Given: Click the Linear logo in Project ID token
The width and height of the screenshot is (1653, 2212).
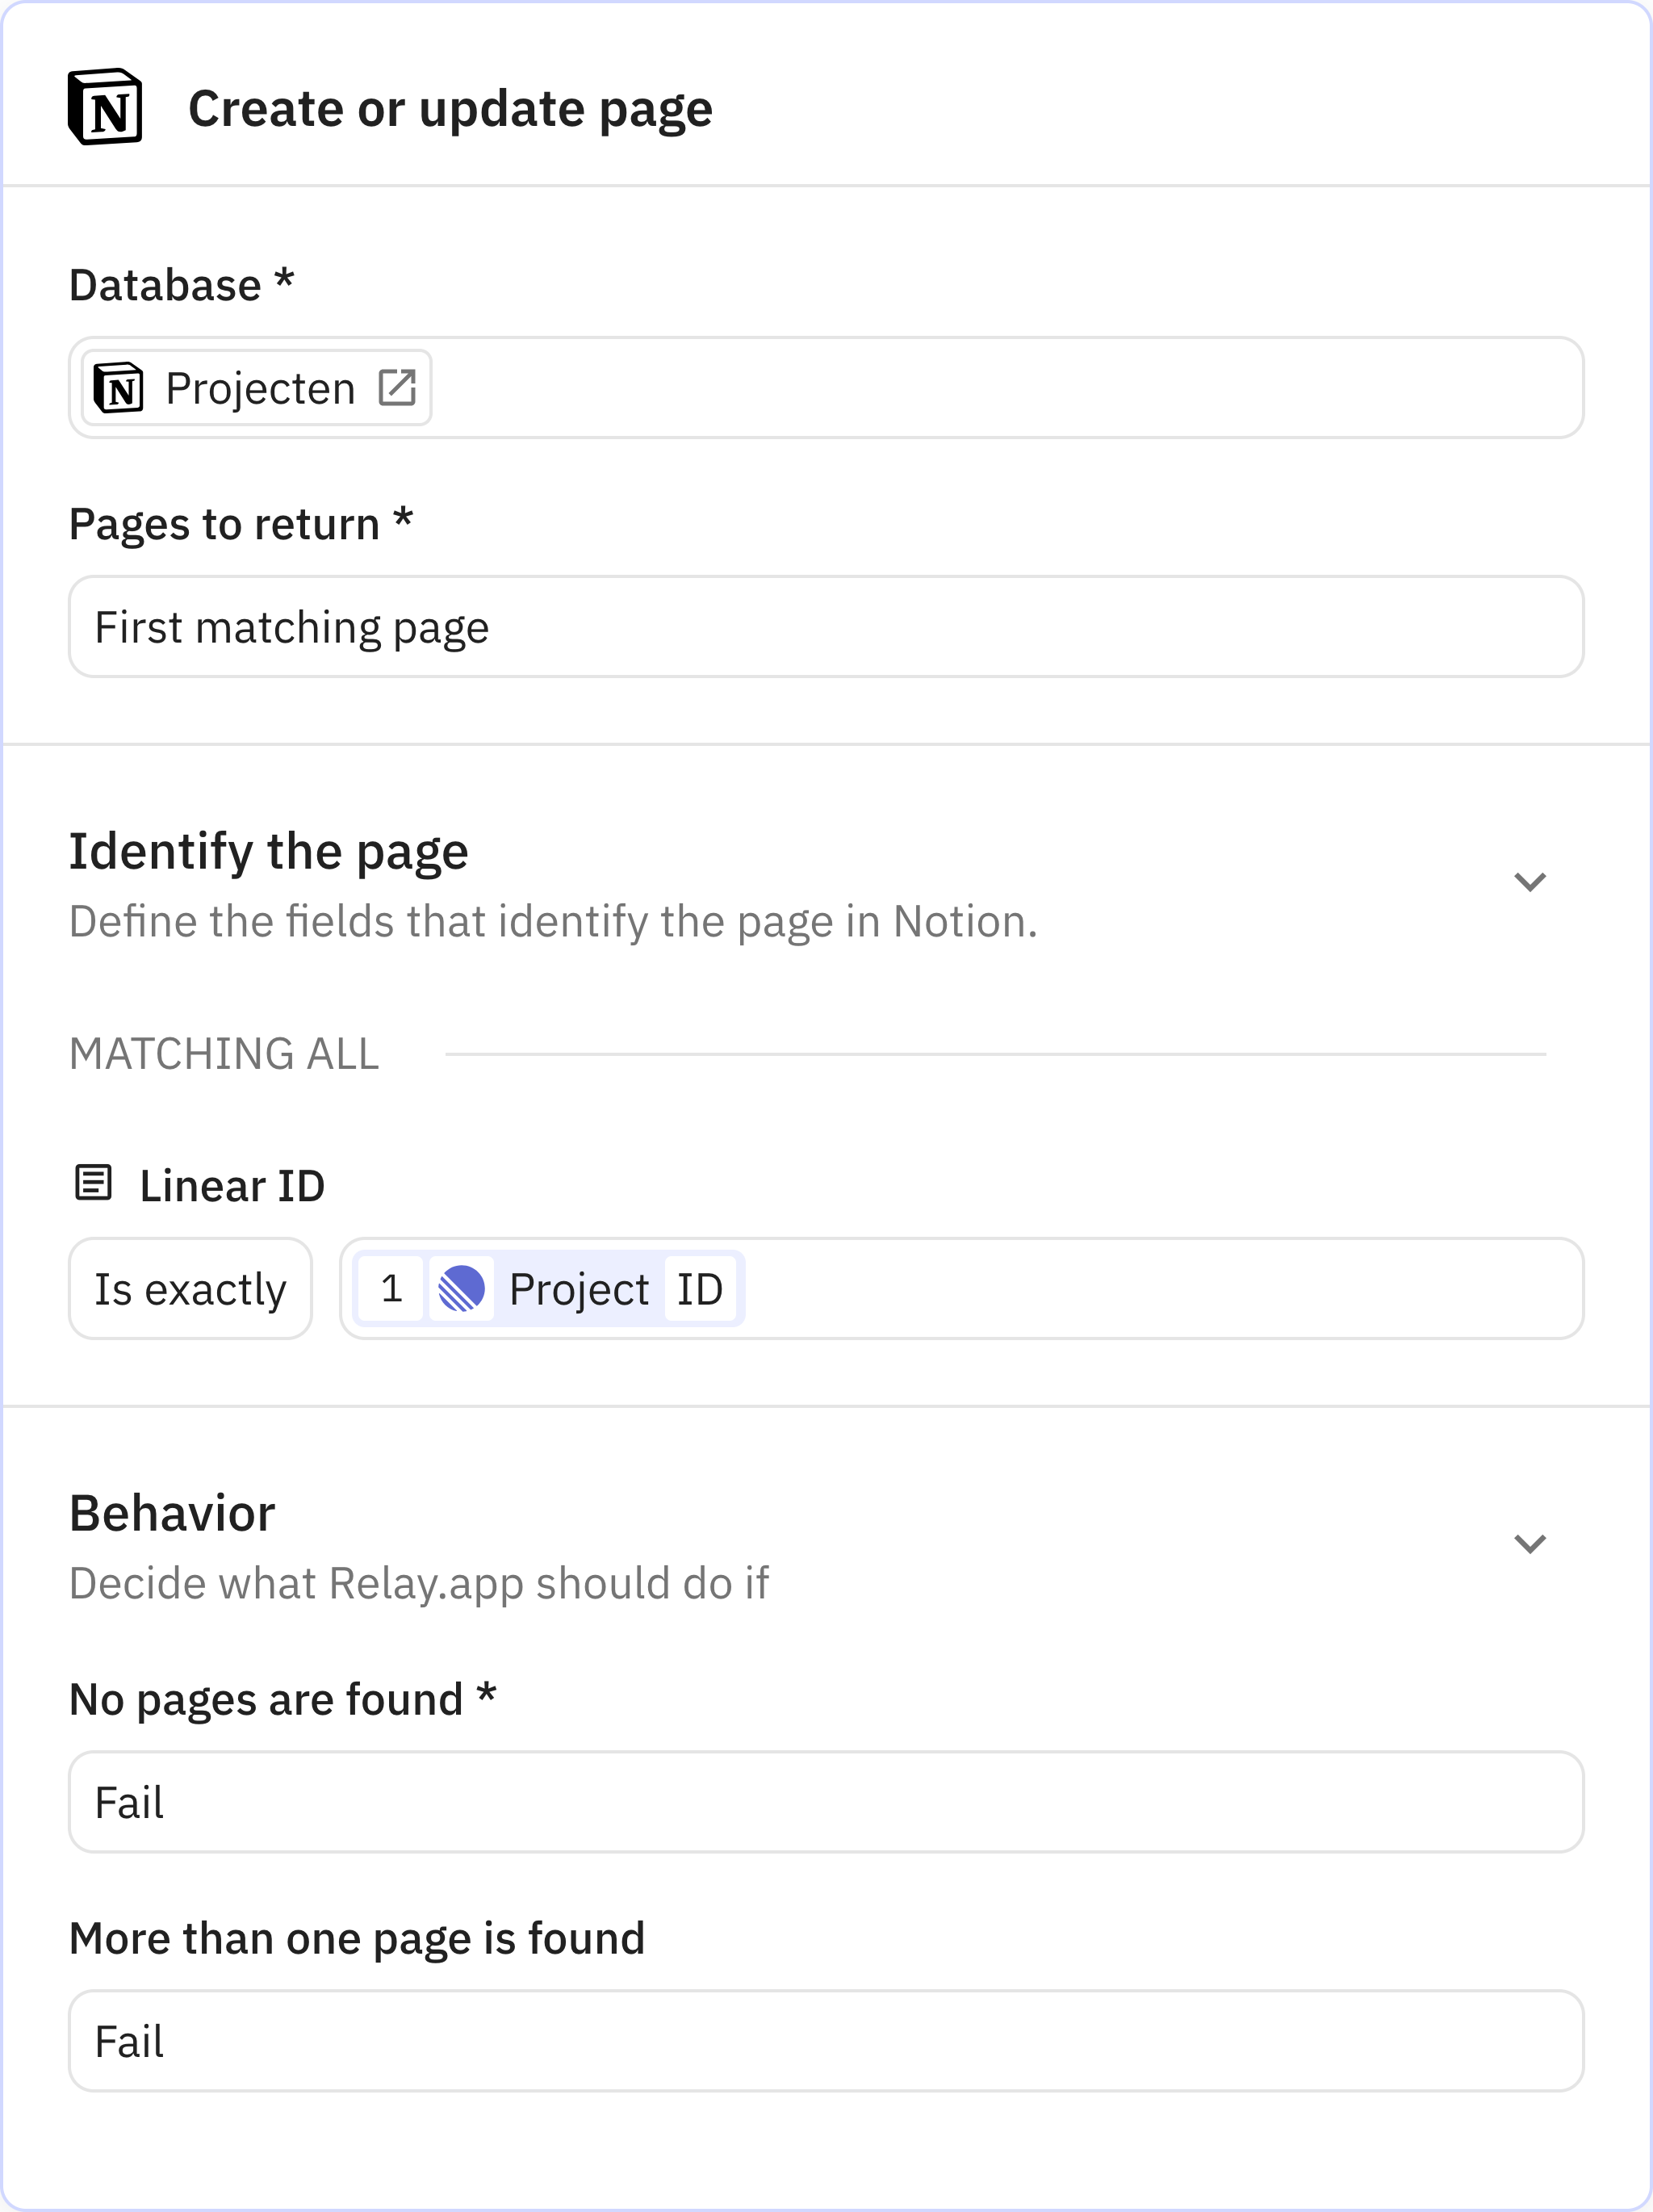Looking at the screenshot, I should pos(462,1289).
